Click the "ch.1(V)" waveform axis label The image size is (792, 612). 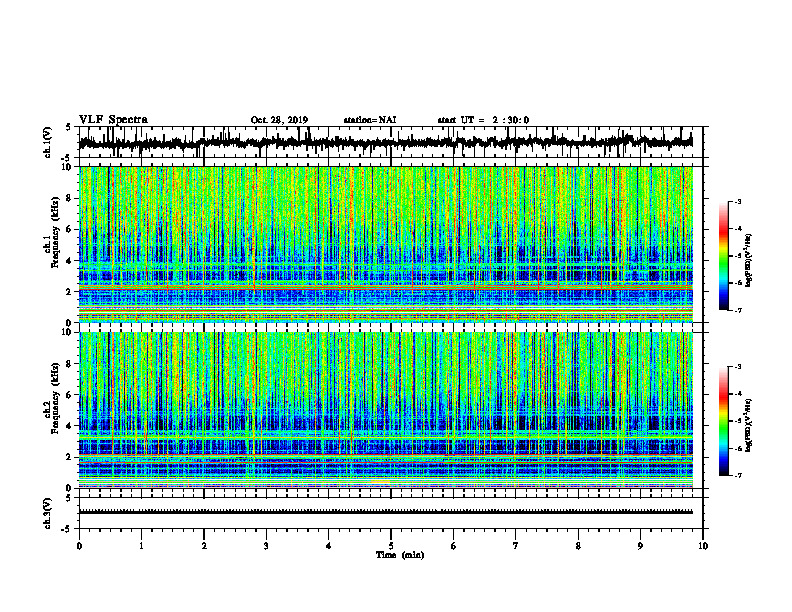coord(48,142)
